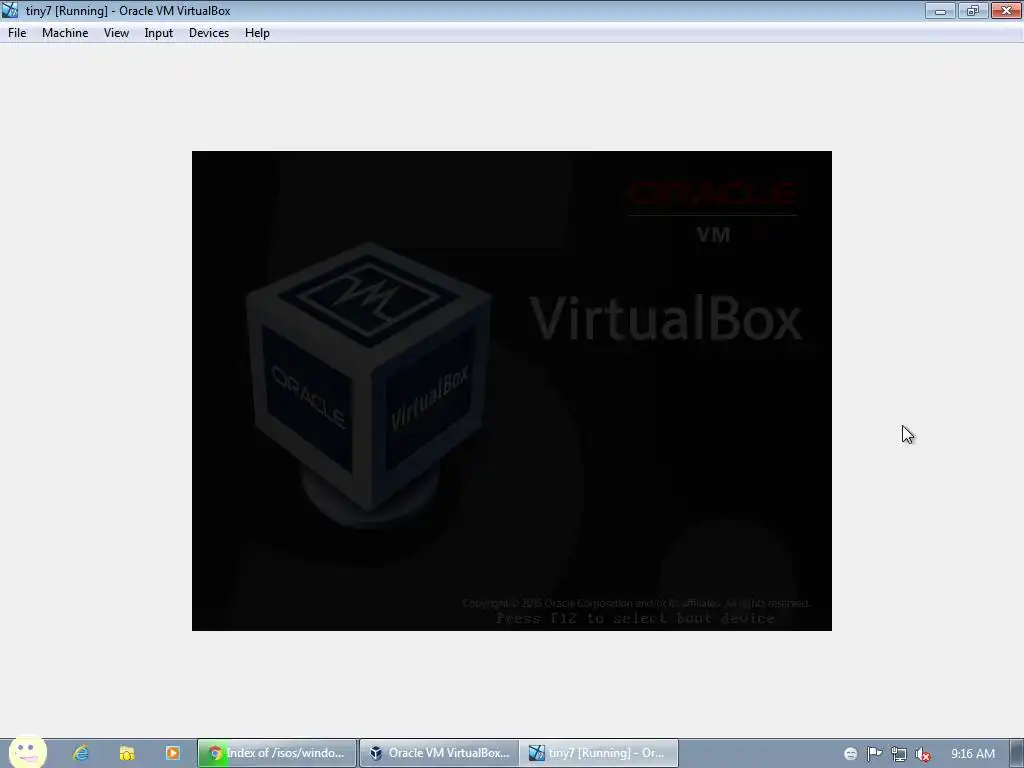Close the tiny7 VirtualBox window

pos(1006,10)
